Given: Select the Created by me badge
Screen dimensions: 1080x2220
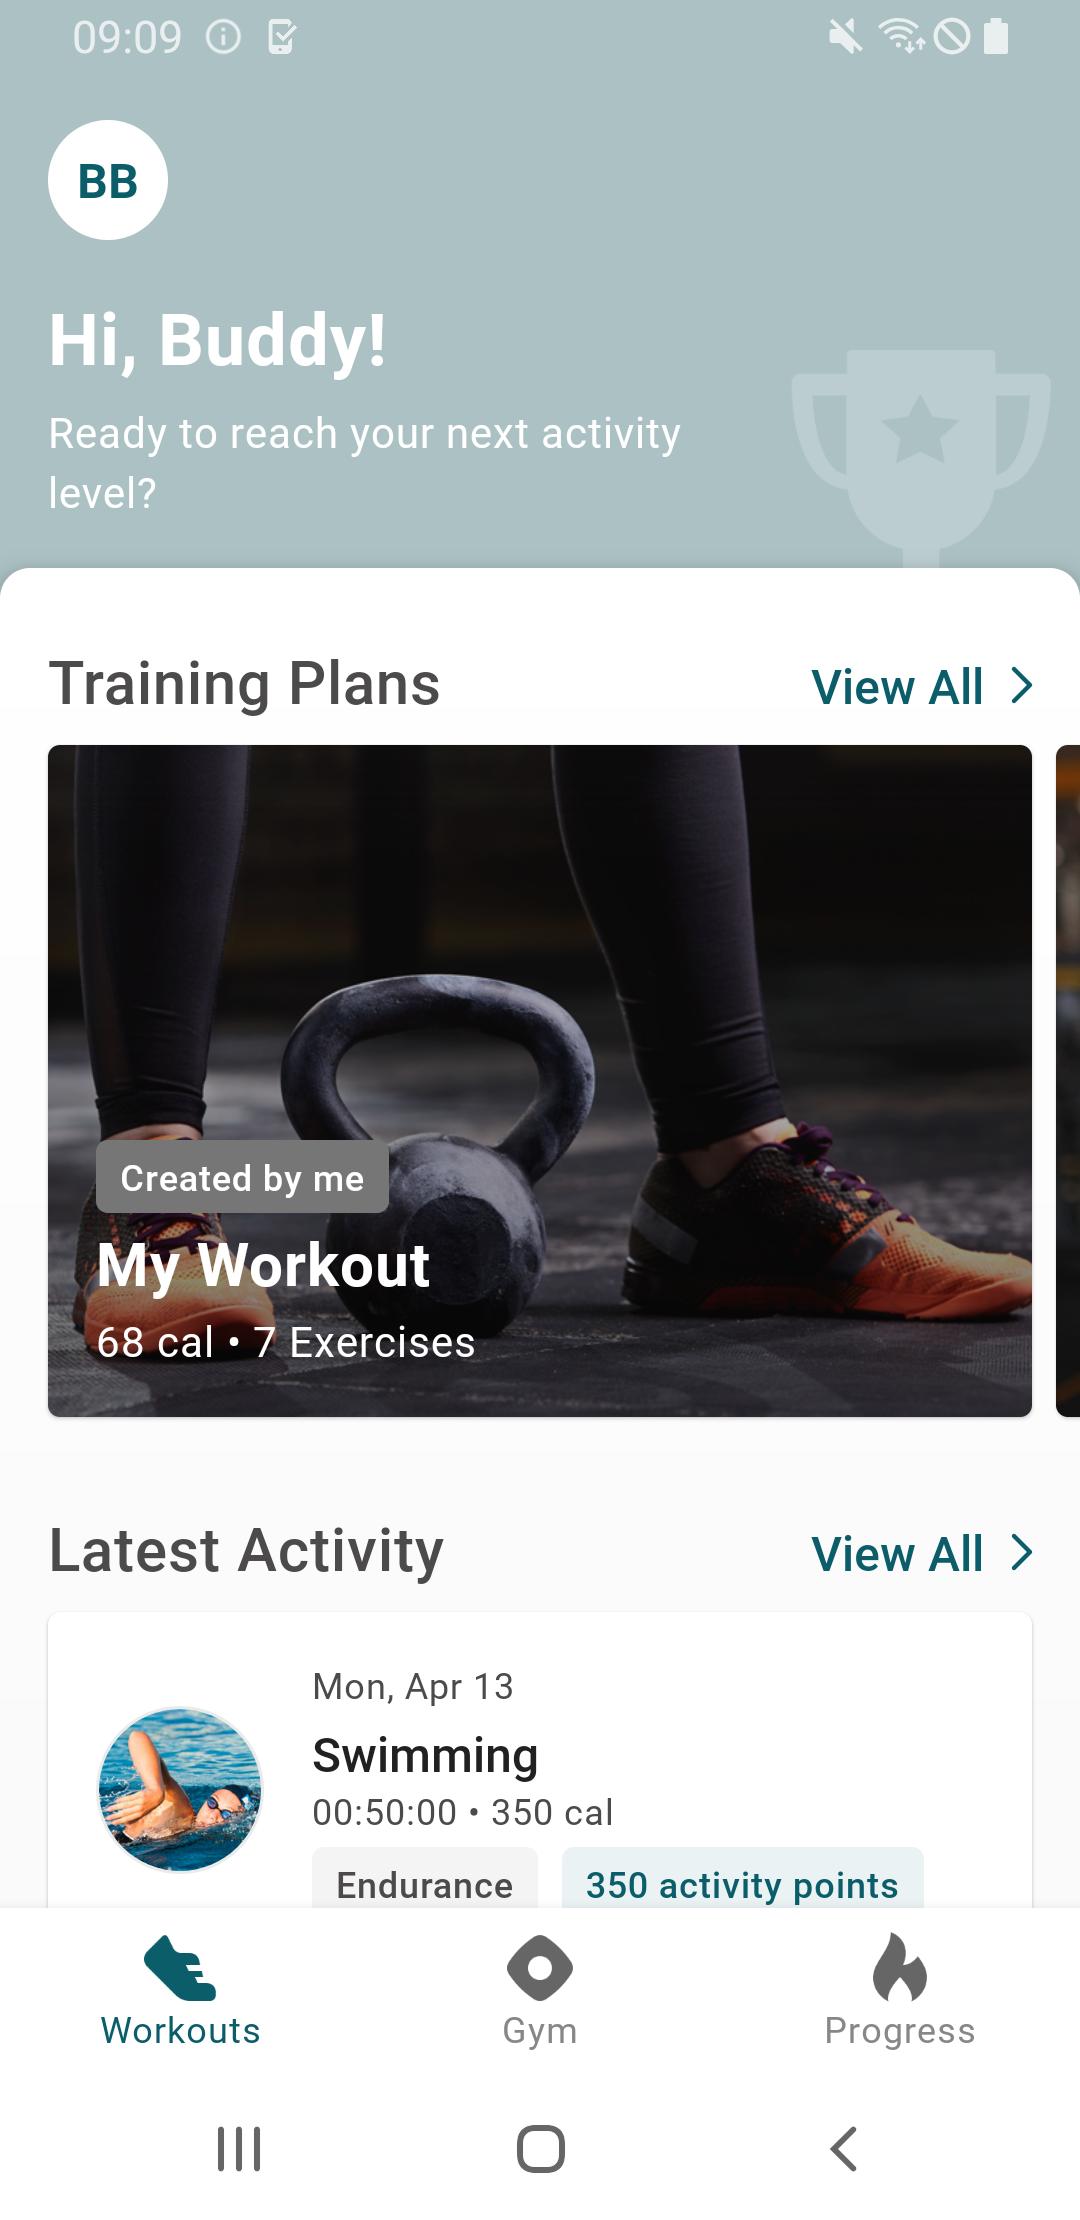Looking at the screenshot, I should pos(242,1177).
